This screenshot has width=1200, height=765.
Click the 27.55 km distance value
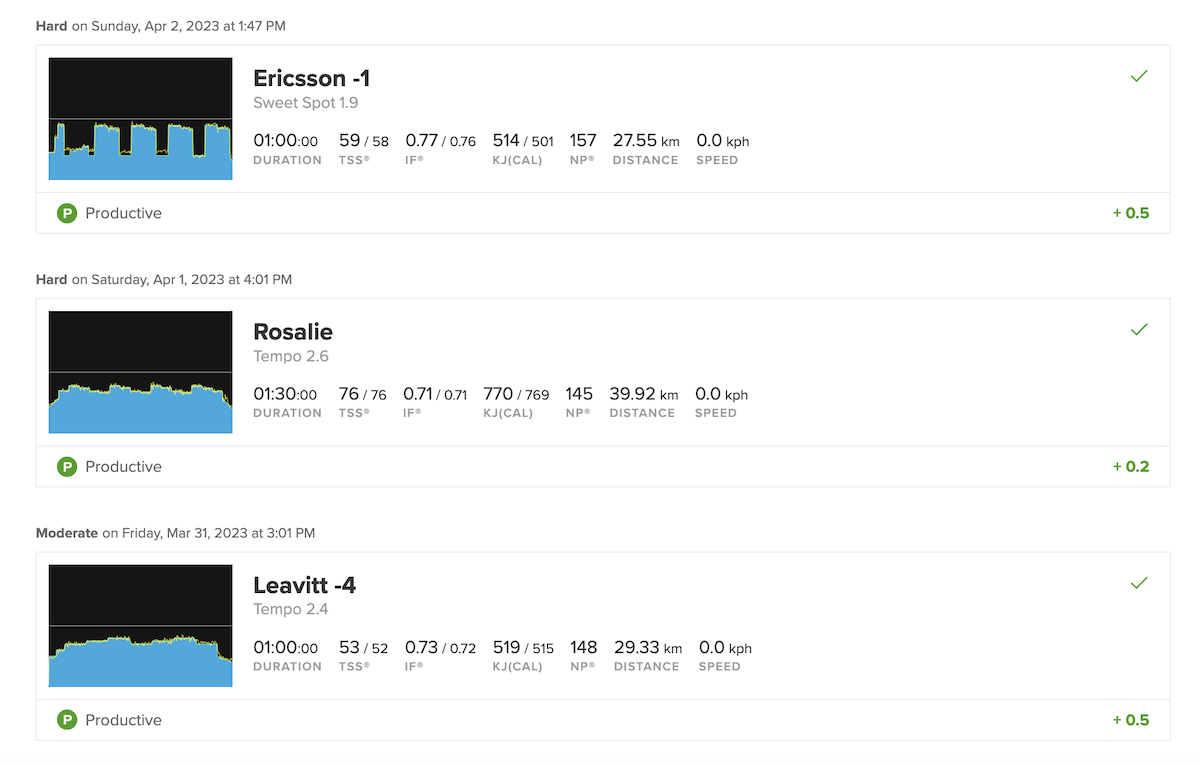(x=646, y=141)
